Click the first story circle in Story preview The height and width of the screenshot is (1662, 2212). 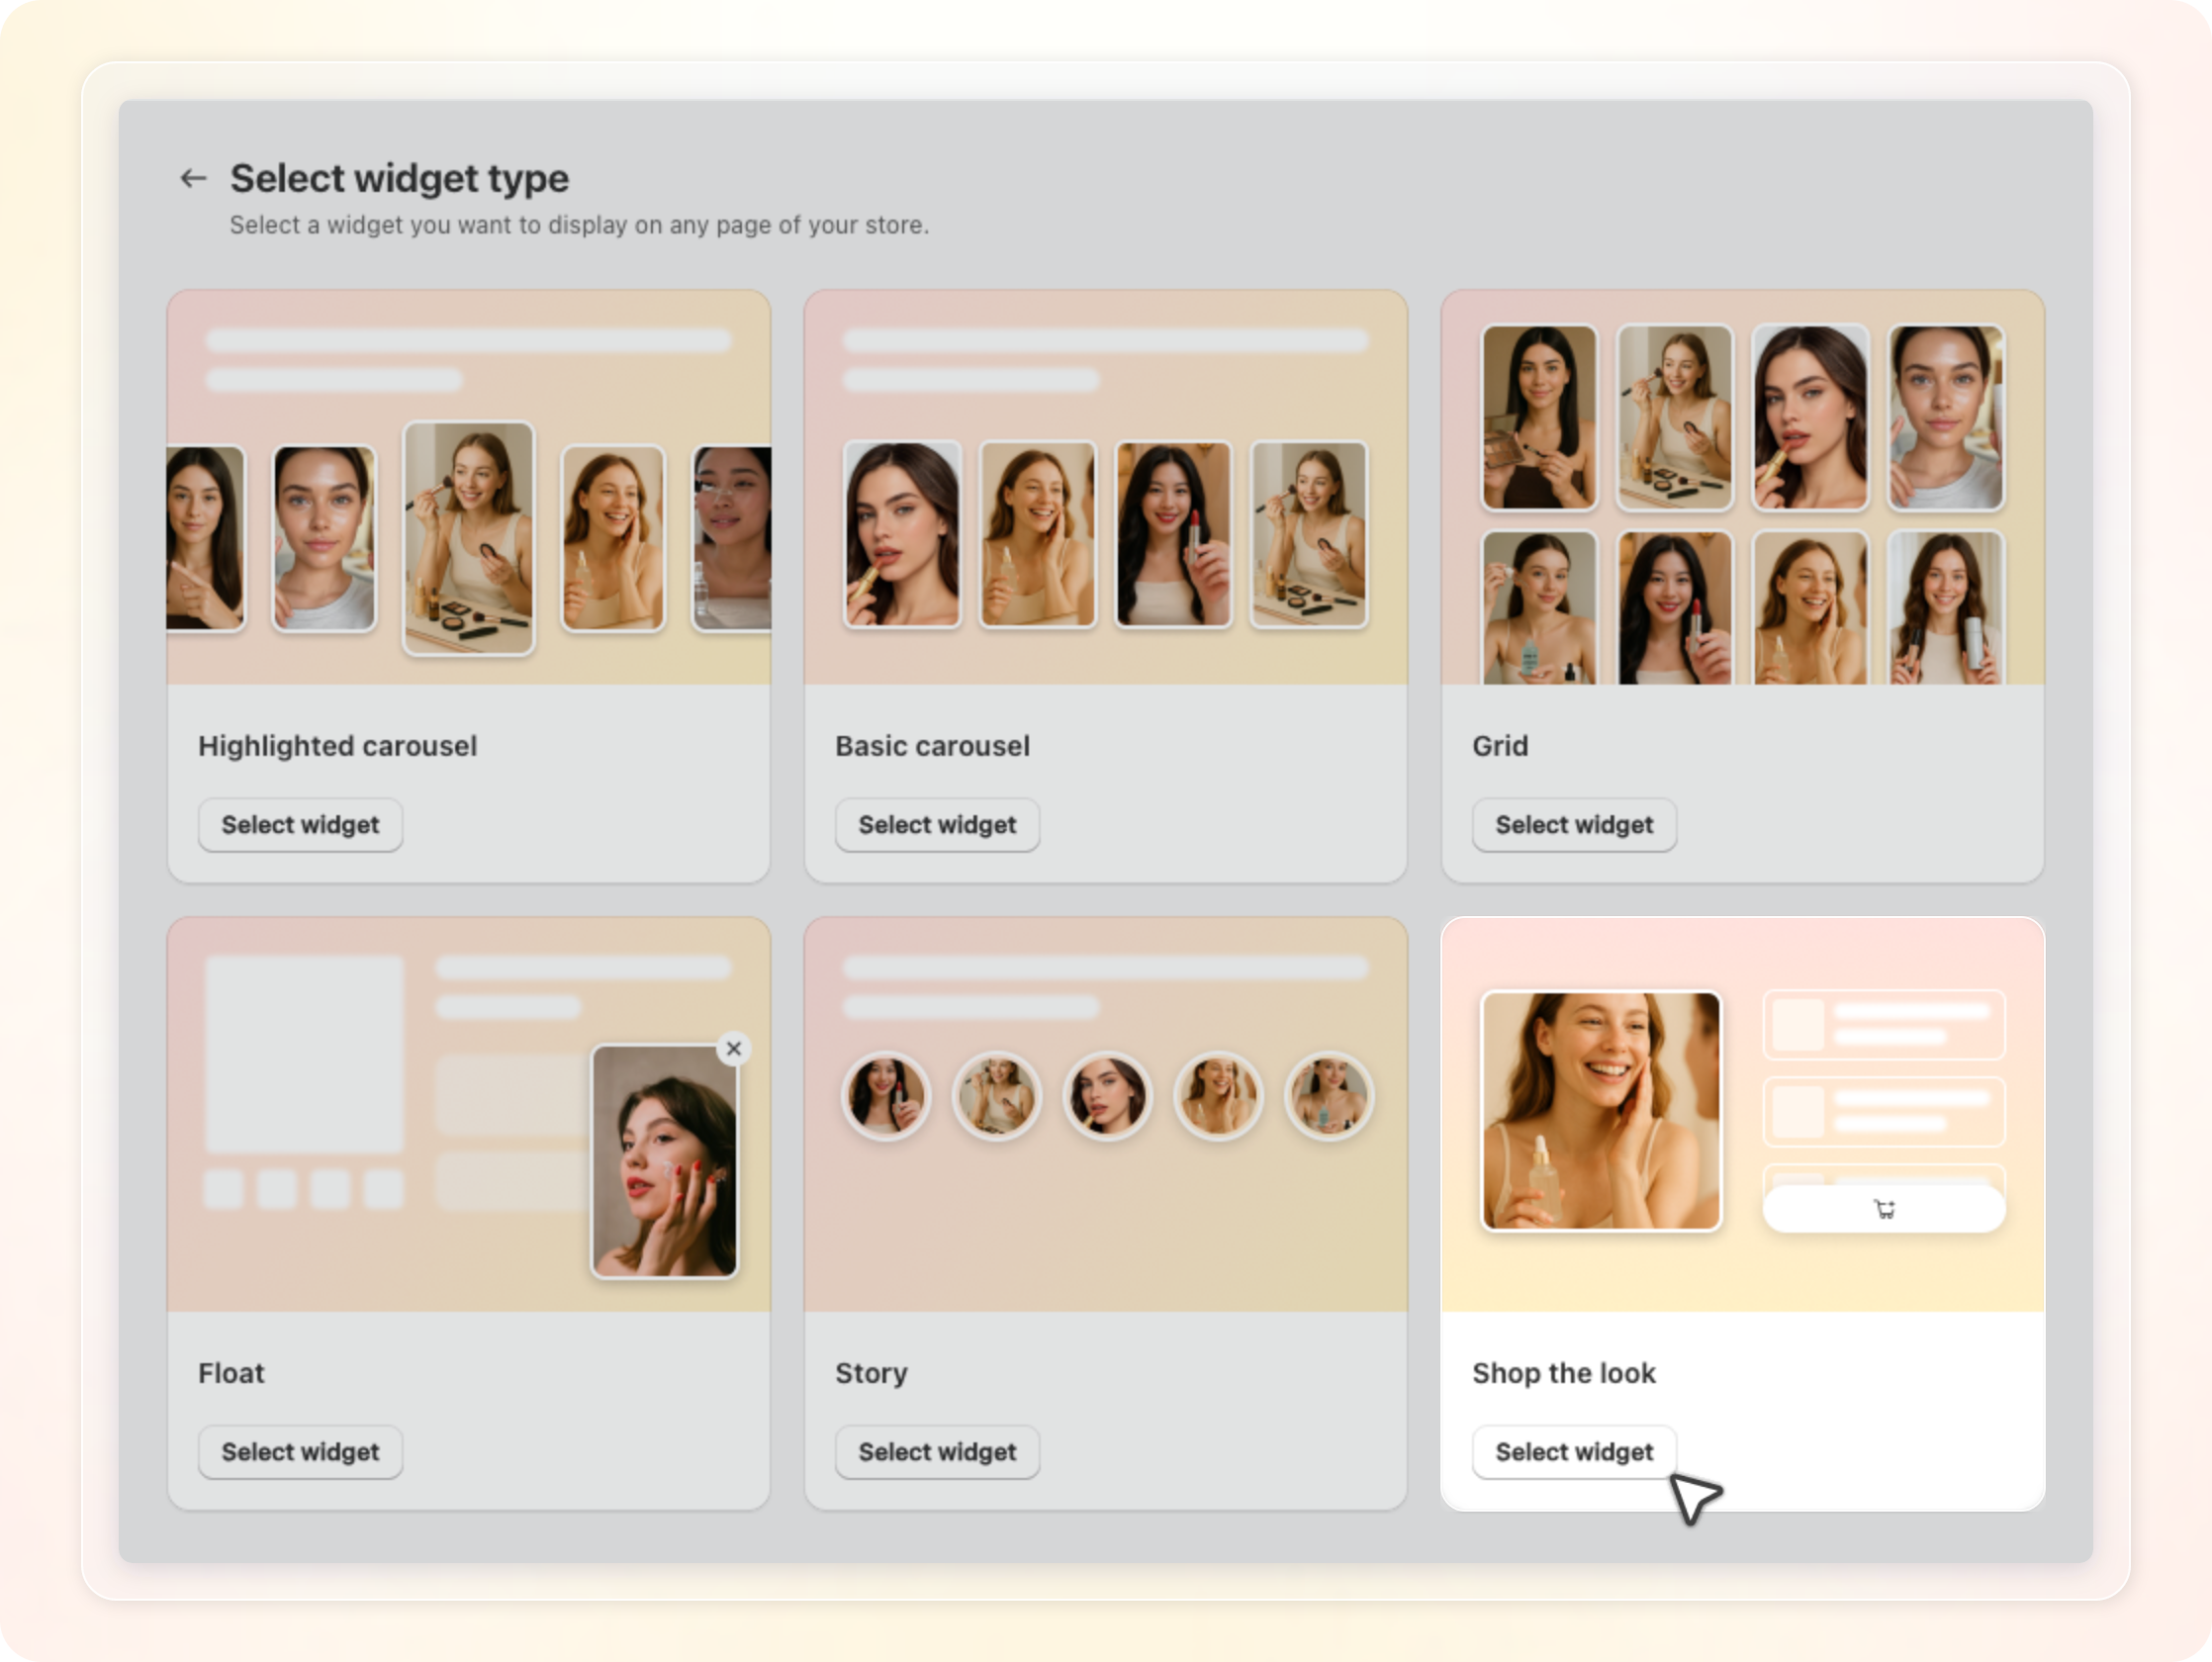tap(886, 1096)
